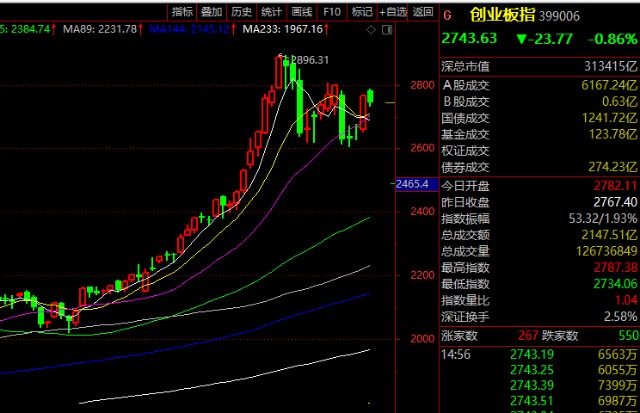Click the 创业板指 index title
The width and height of the screenshot is (640, 413).
(x=502, y=15)
